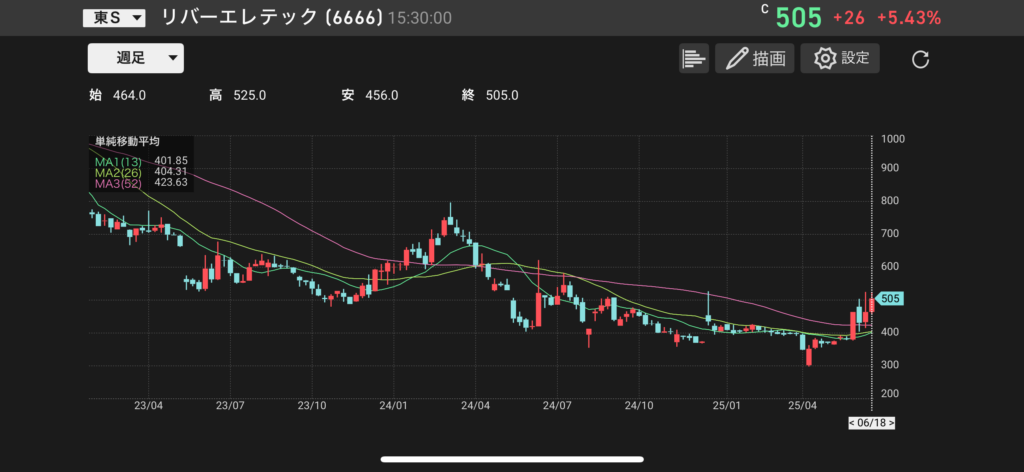The width and height of the screenshot is (1024, 472).
Task: Click the 23/04 date axis label
Action: coord(148,405)
